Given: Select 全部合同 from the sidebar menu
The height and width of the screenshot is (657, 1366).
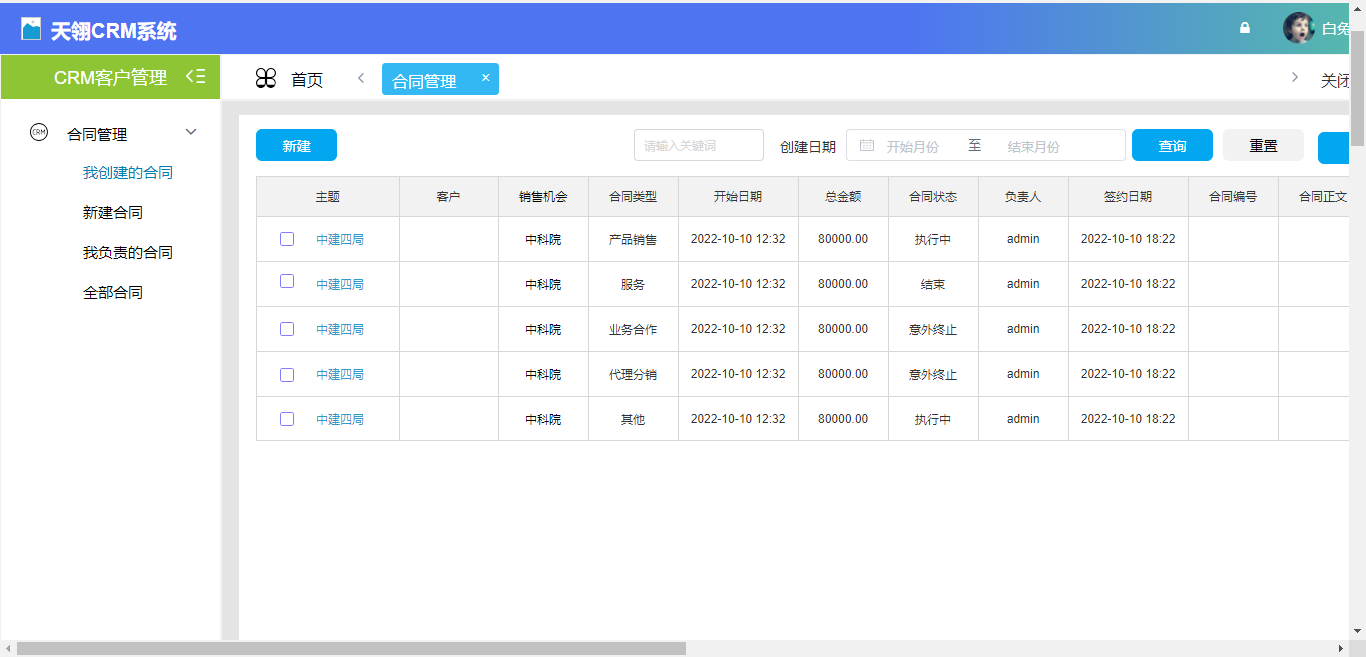Looking at the screenshot, I should tap(113, 293).
